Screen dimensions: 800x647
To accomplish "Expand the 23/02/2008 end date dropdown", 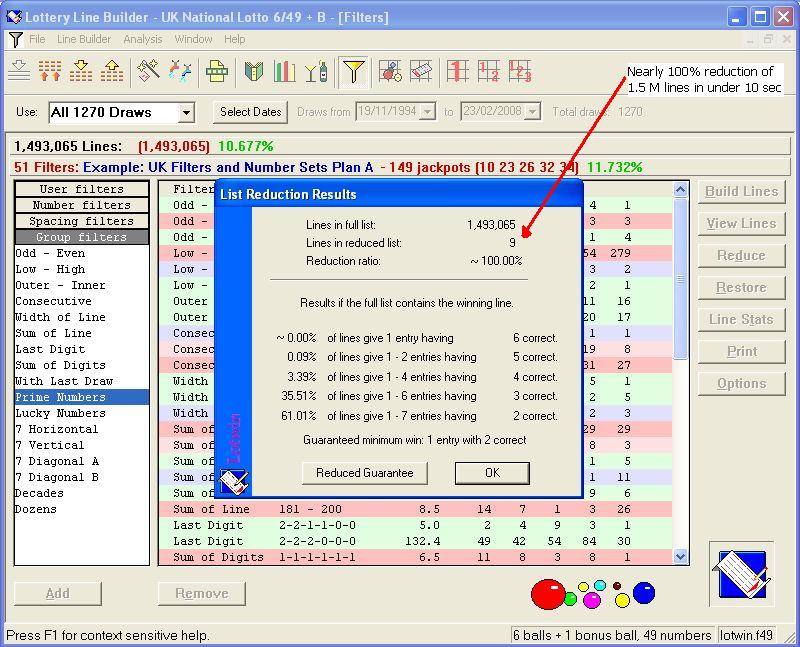I will coord(531,112).
